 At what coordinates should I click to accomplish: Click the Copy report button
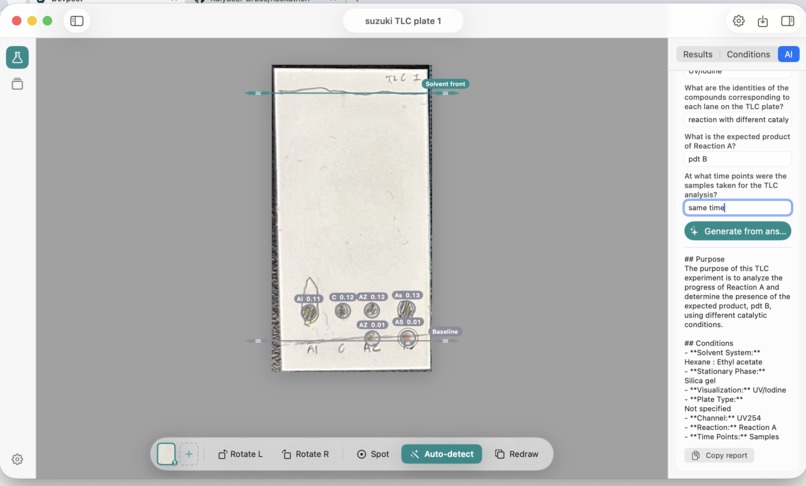click(719, 456)
